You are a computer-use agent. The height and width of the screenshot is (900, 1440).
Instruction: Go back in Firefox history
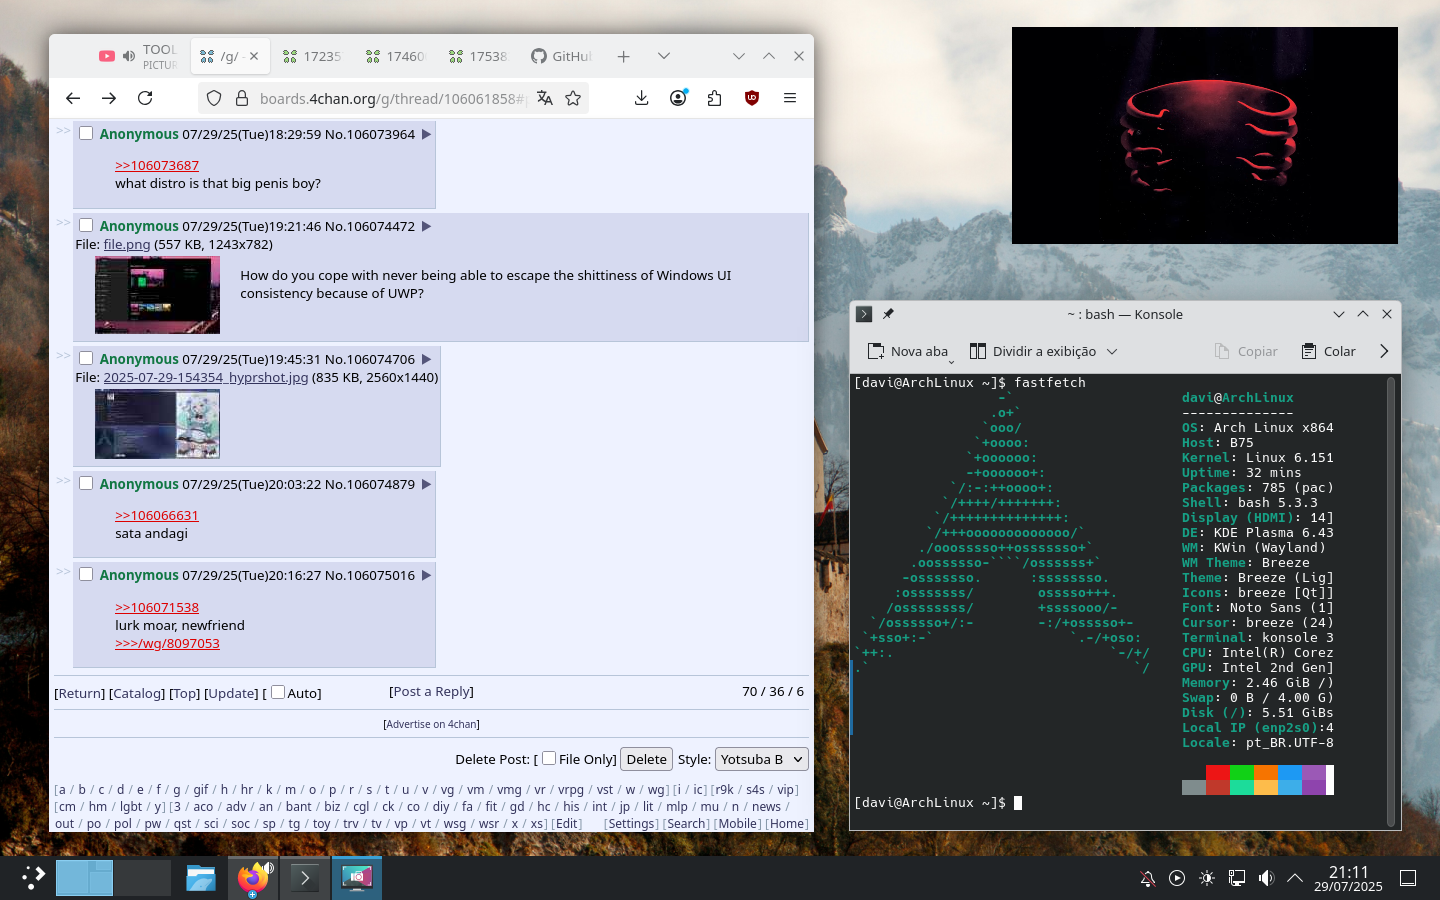73,98
